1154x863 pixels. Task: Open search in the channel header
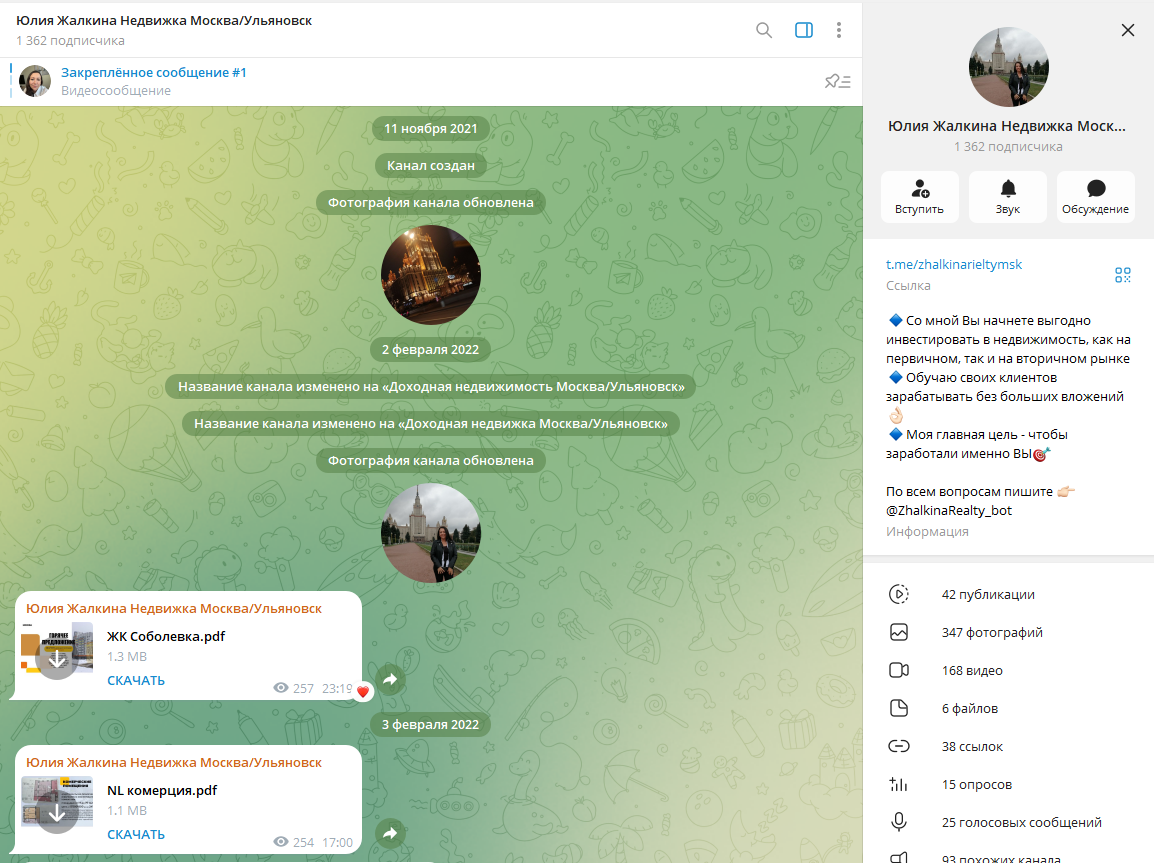[x=764, y=30]
